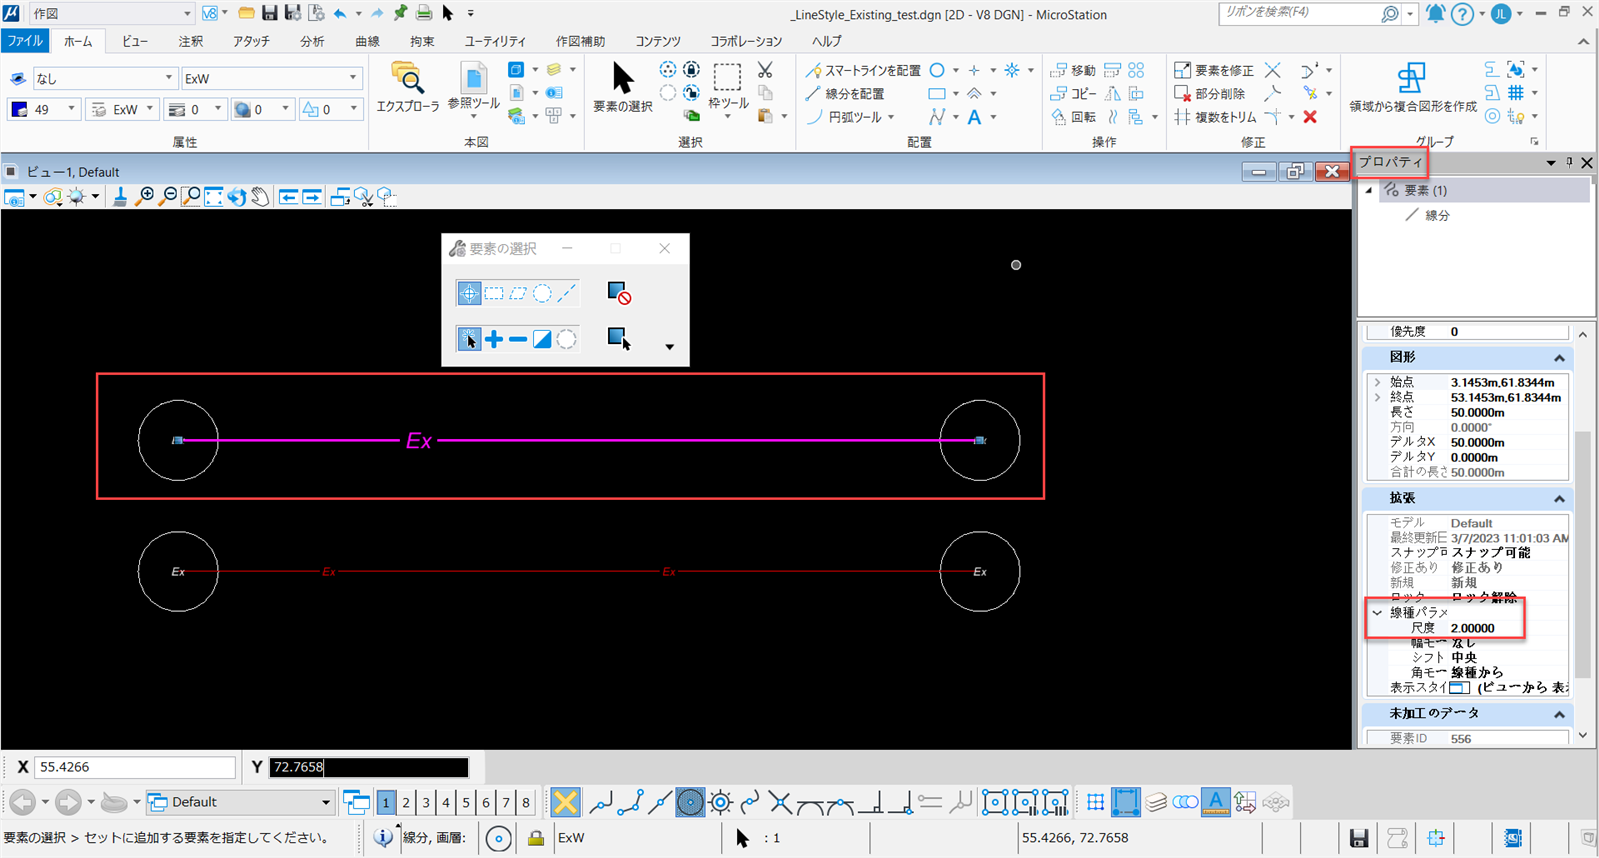The width and height of the screenshot is (1599, 858).
Task: Click the X coordinate input field
Action: (x=135, y=767)
